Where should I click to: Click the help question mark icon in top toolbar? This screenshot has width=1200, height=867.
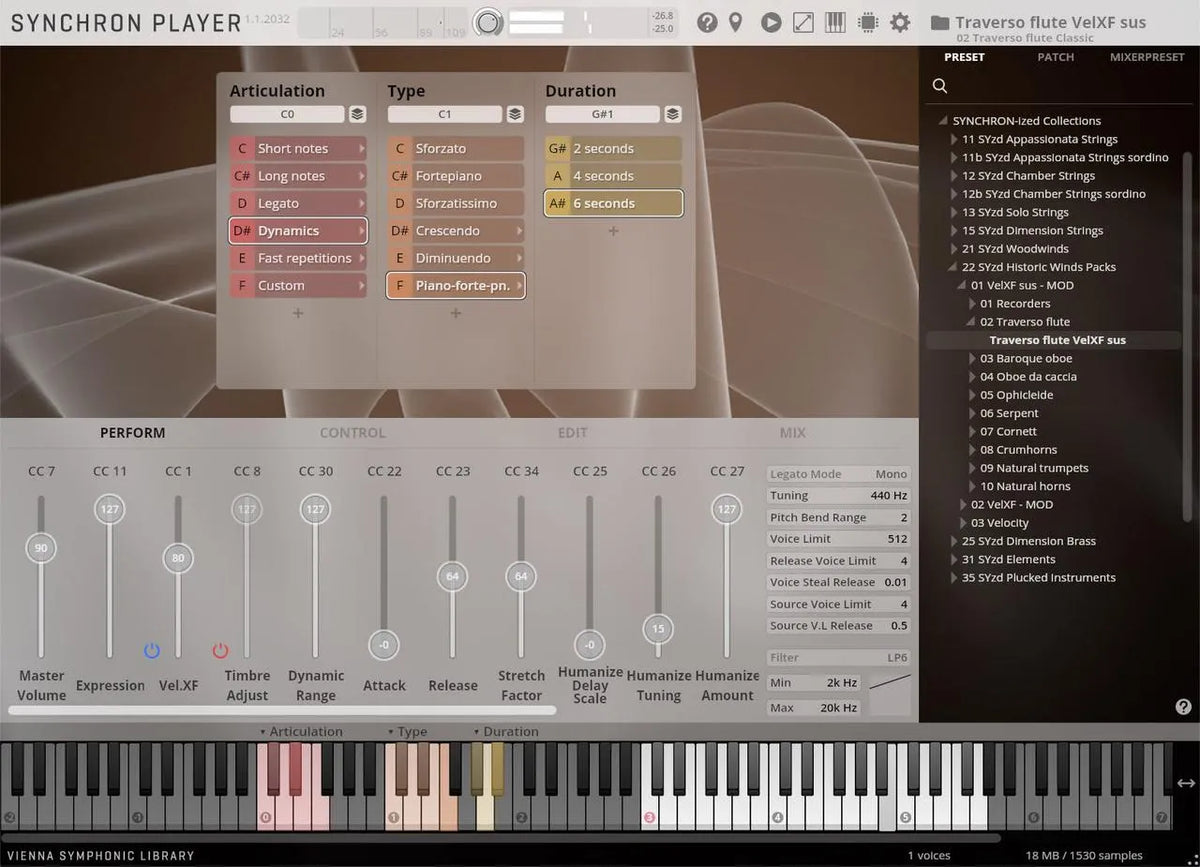point(707,22)
